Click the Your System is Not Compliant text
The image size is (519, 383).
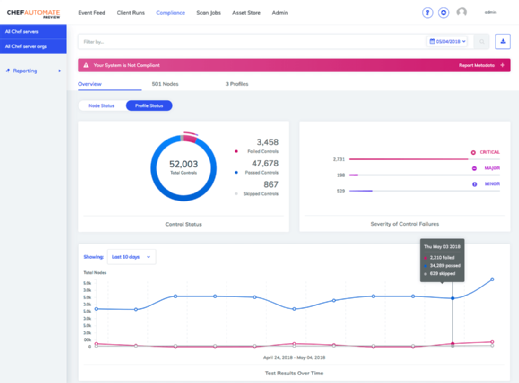127,65
